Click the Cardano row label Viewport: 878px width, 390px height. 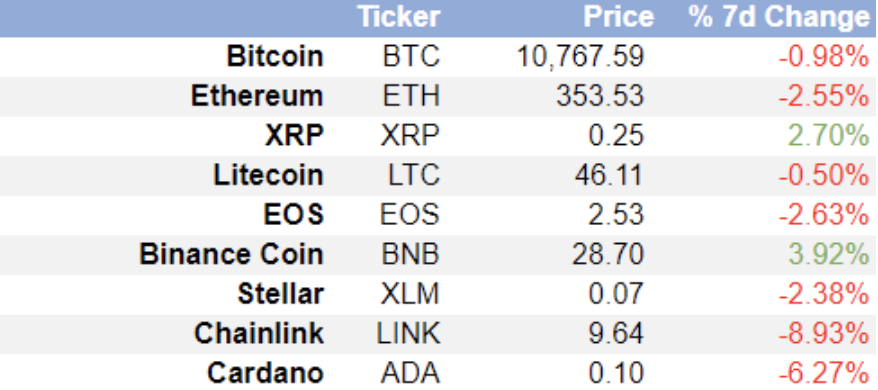pyautogui.click(x=265, y=373)
